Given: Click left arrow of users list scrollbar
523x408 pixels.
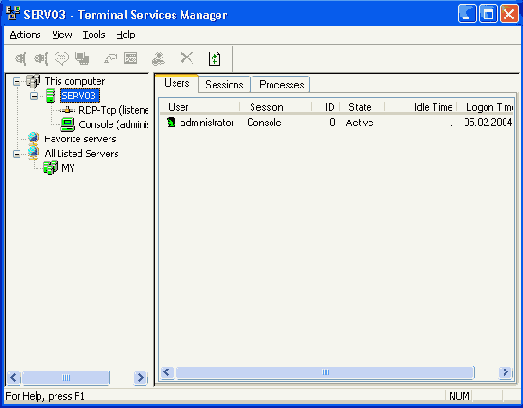Looking at the screenshot, I should 167,372.
